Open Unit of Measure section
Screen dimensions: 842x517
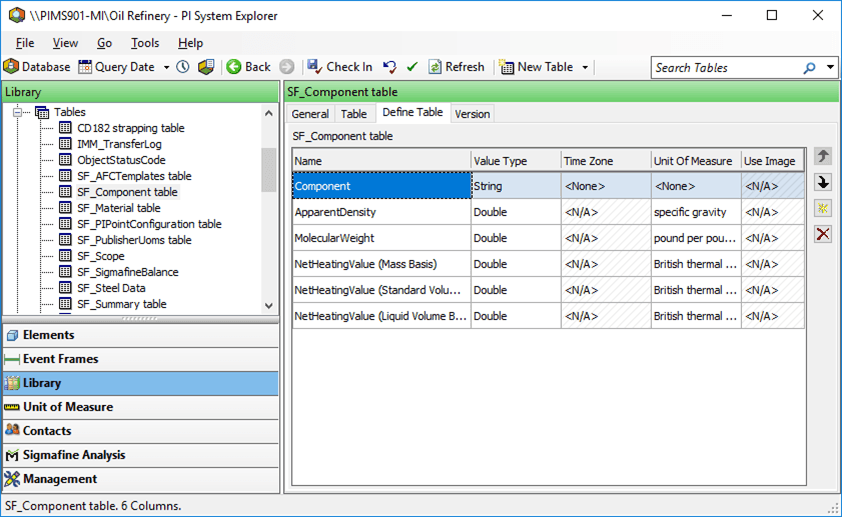[x=141, y=407]
